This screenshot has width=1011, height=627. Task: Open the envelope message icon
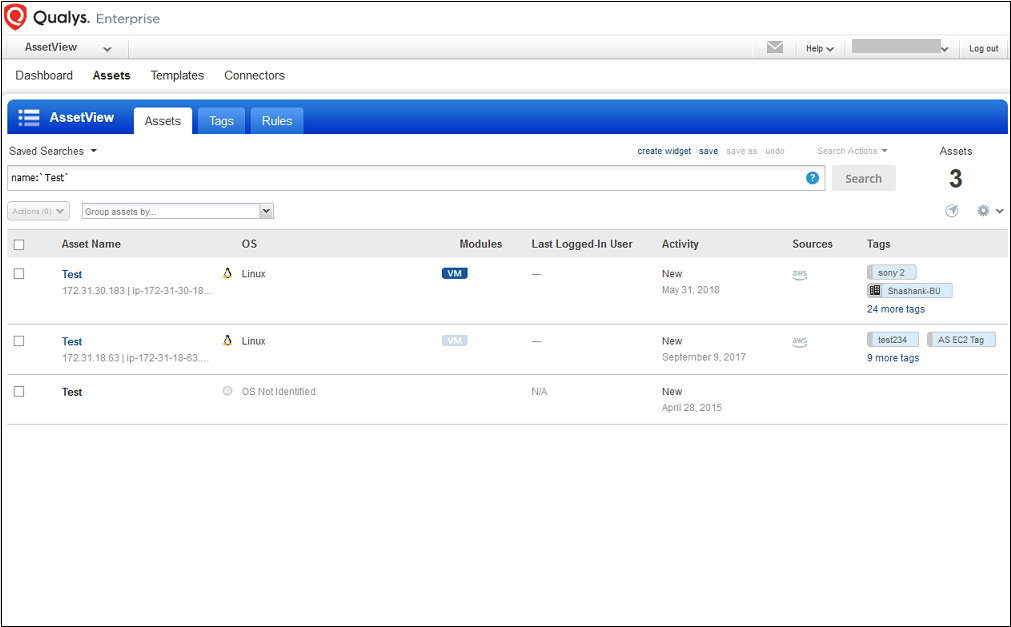click(x=774, y=47)
